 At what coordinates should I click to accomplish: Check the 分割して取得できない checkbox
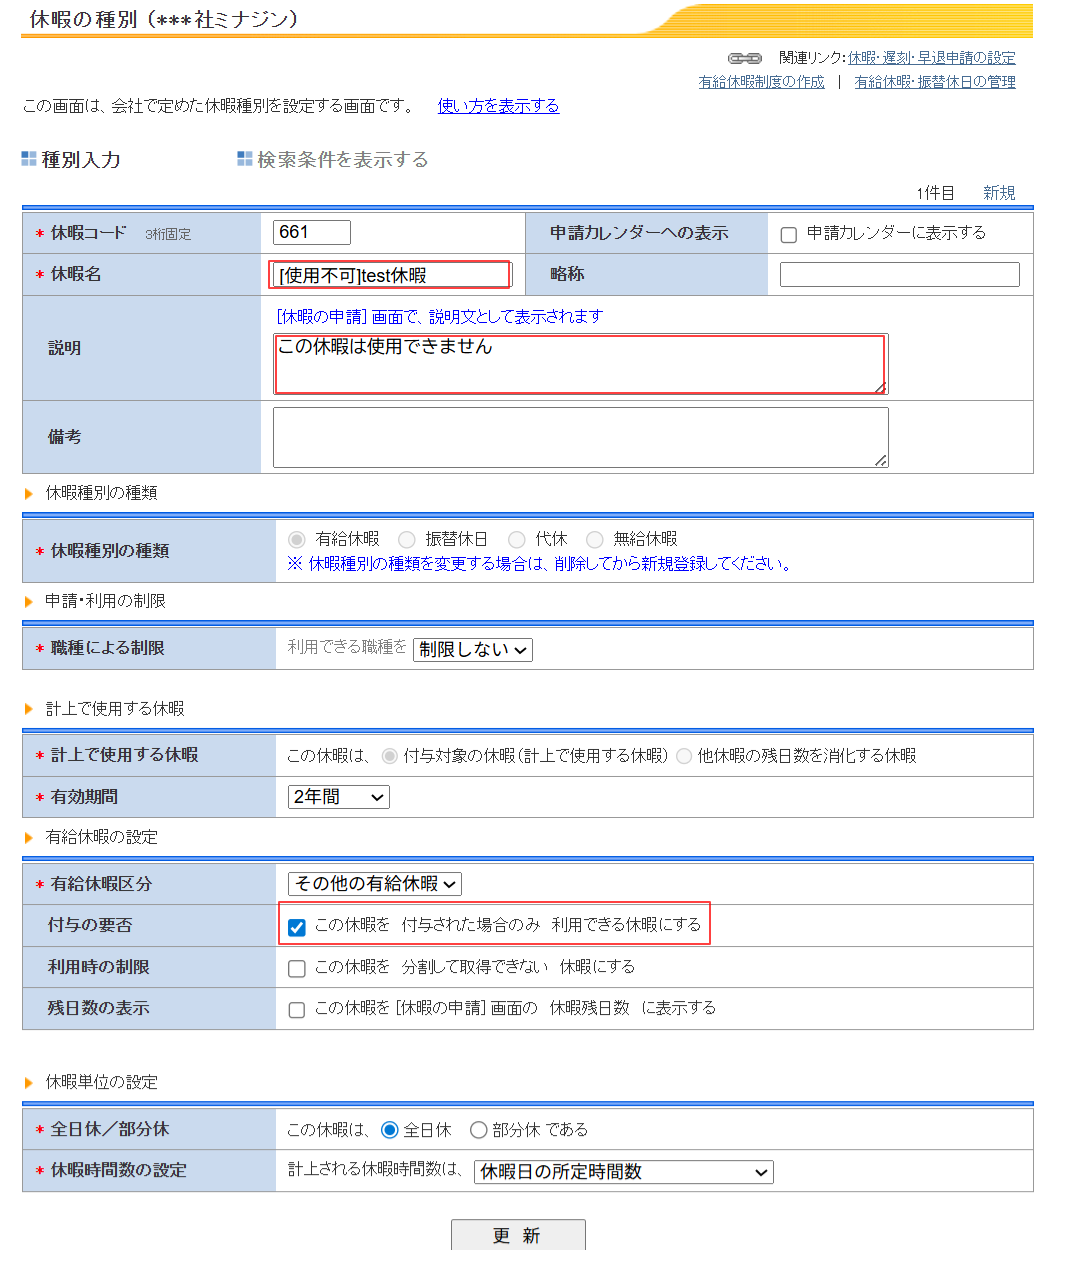click(x=297, y=968)
